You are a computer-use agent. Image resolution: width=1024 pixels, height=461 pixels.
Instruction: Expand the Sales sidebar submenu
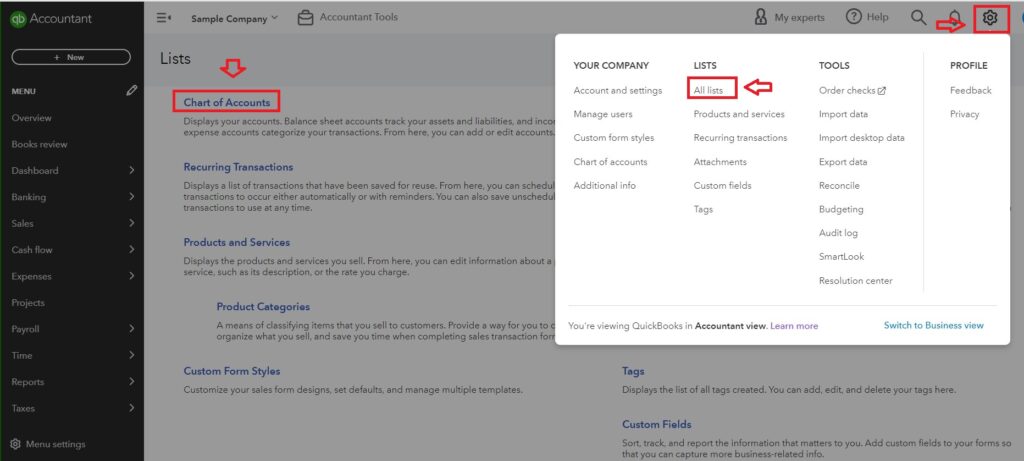coord(131,223)
